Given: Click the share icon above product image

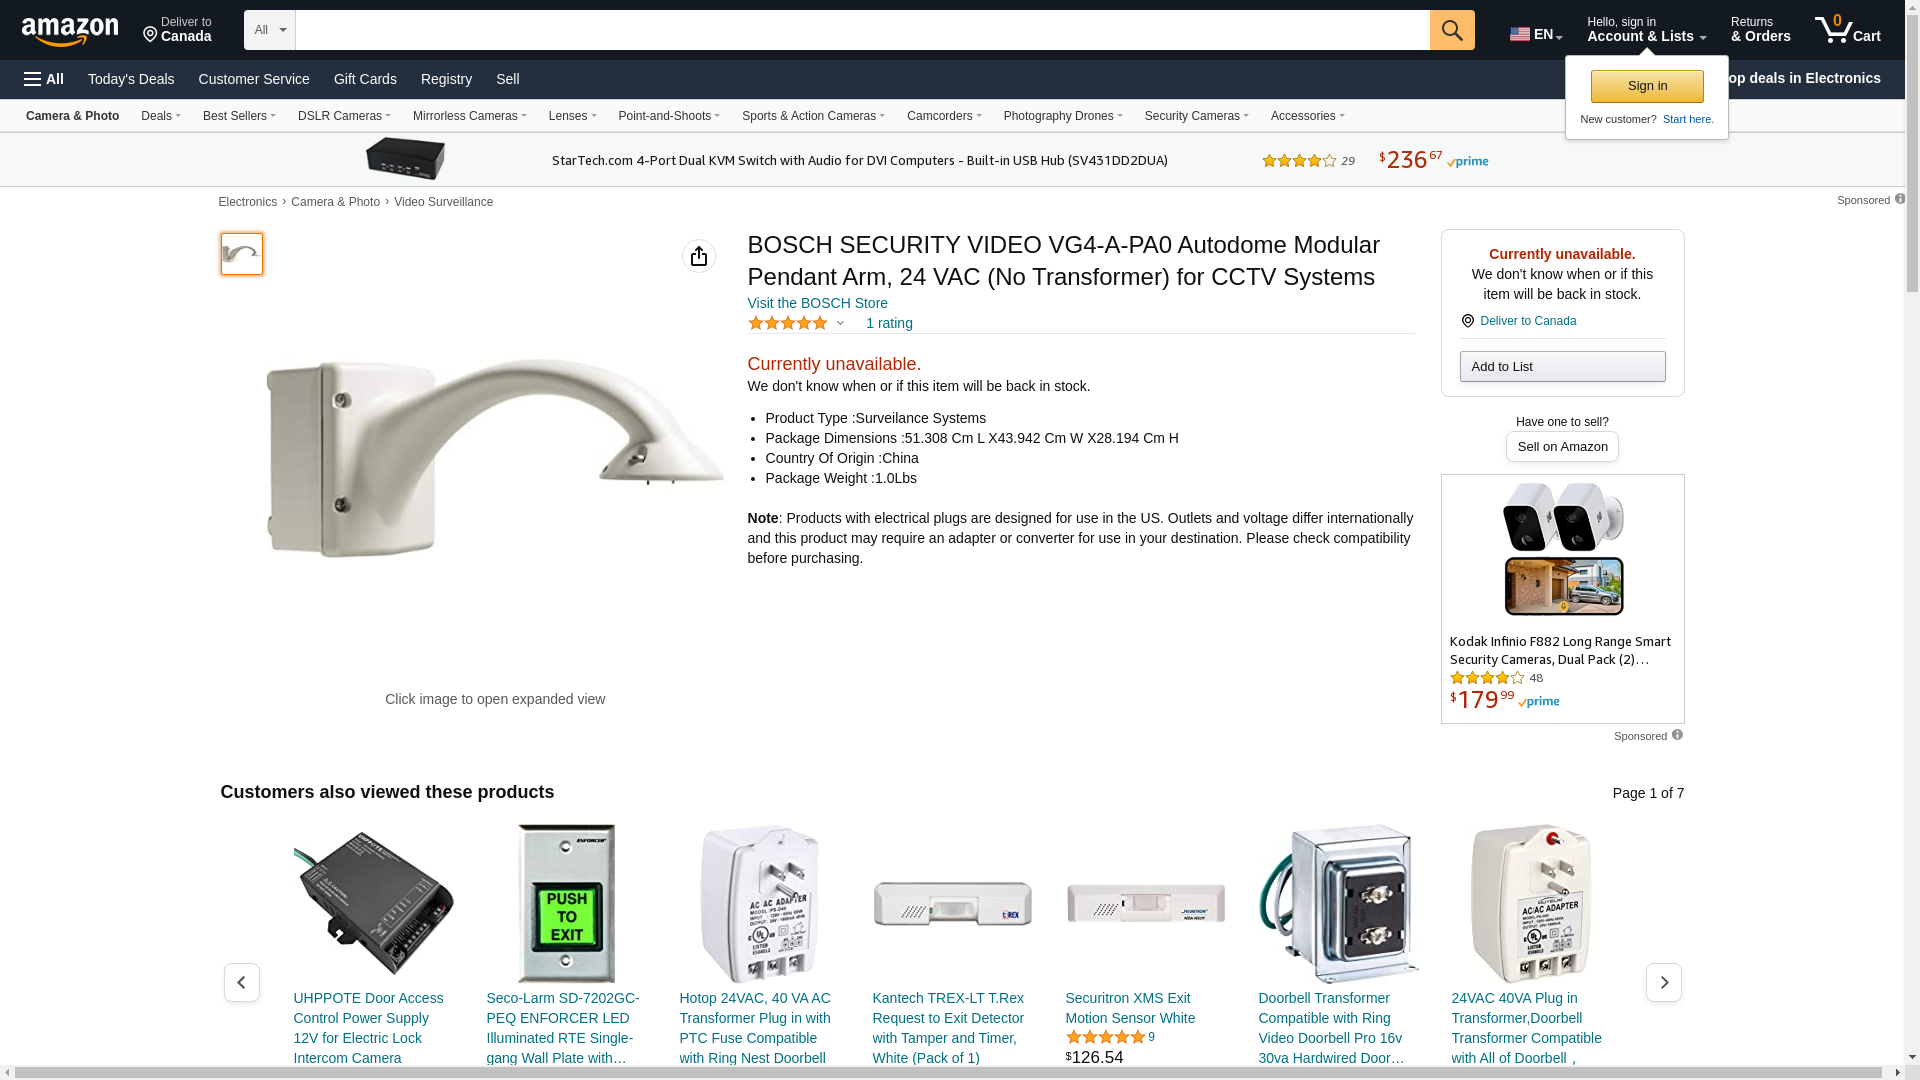Looking at the screenshot, I should click(x=699, y=256).
